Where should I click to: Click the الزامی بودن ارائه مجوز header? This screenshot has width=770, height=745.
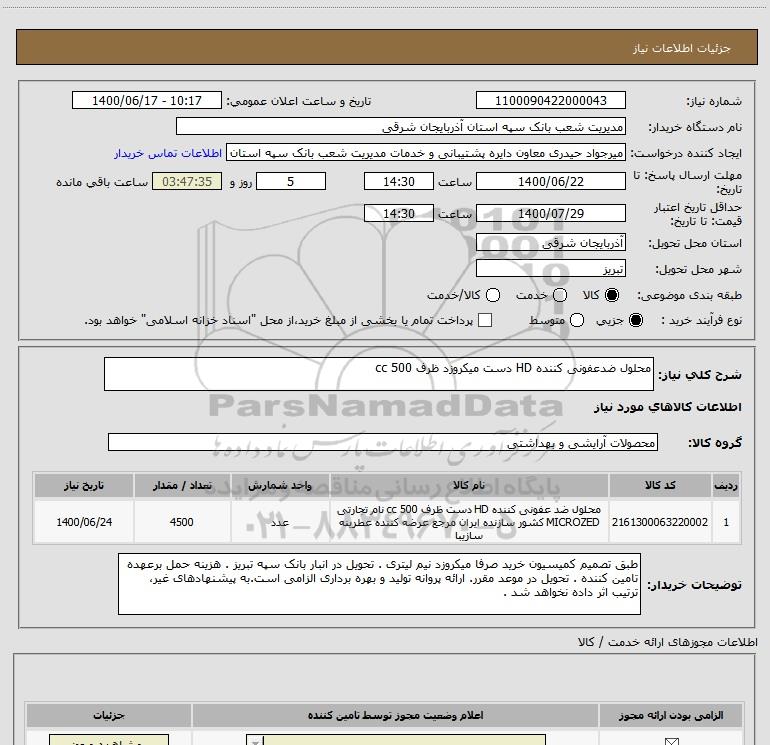[x=671, y=716]
